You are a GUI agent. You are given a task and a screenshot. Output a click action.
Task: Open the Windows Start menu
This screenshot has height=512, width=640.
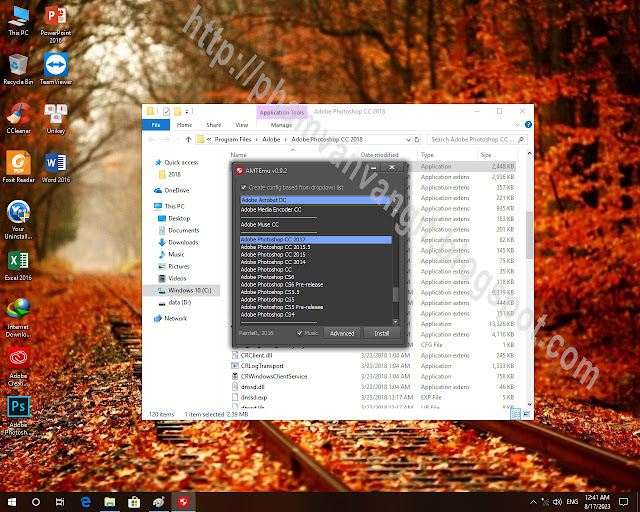[x=11, y=502]
